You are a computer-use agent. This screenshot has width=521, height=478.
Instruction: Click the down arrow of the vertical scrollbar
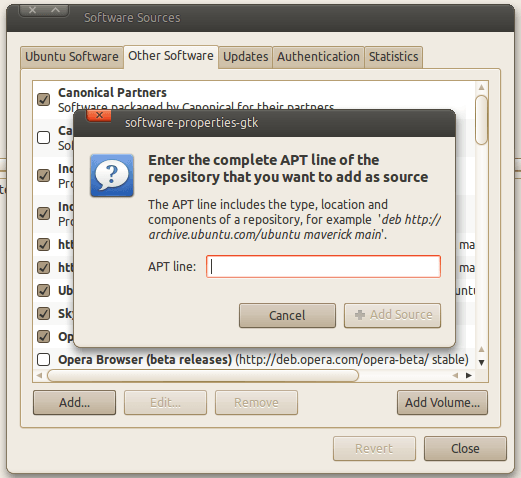[x=481, y=362]
